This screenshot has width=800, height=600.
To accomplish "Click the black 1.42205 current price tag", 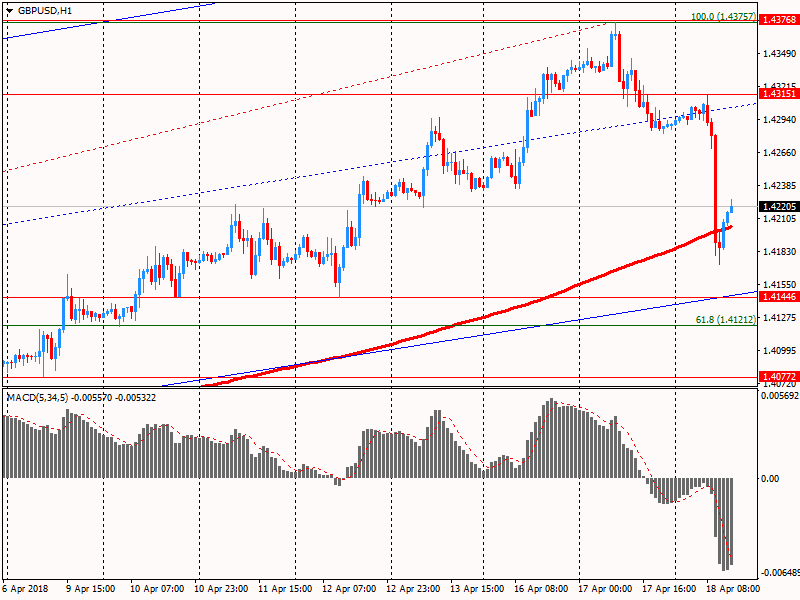I will [x=779, y=207].
